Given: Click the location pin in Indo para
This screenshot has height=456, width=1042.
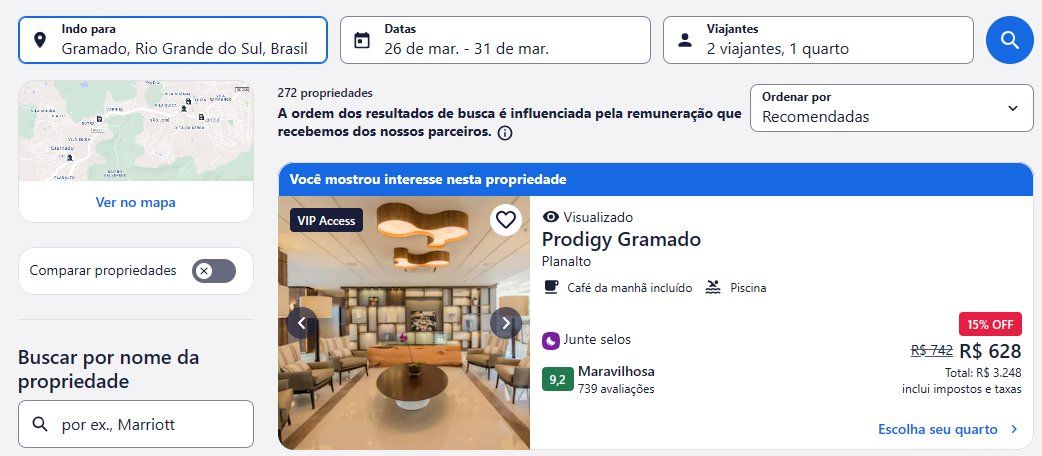Looking at the screenshot, I should click(40, 40).
